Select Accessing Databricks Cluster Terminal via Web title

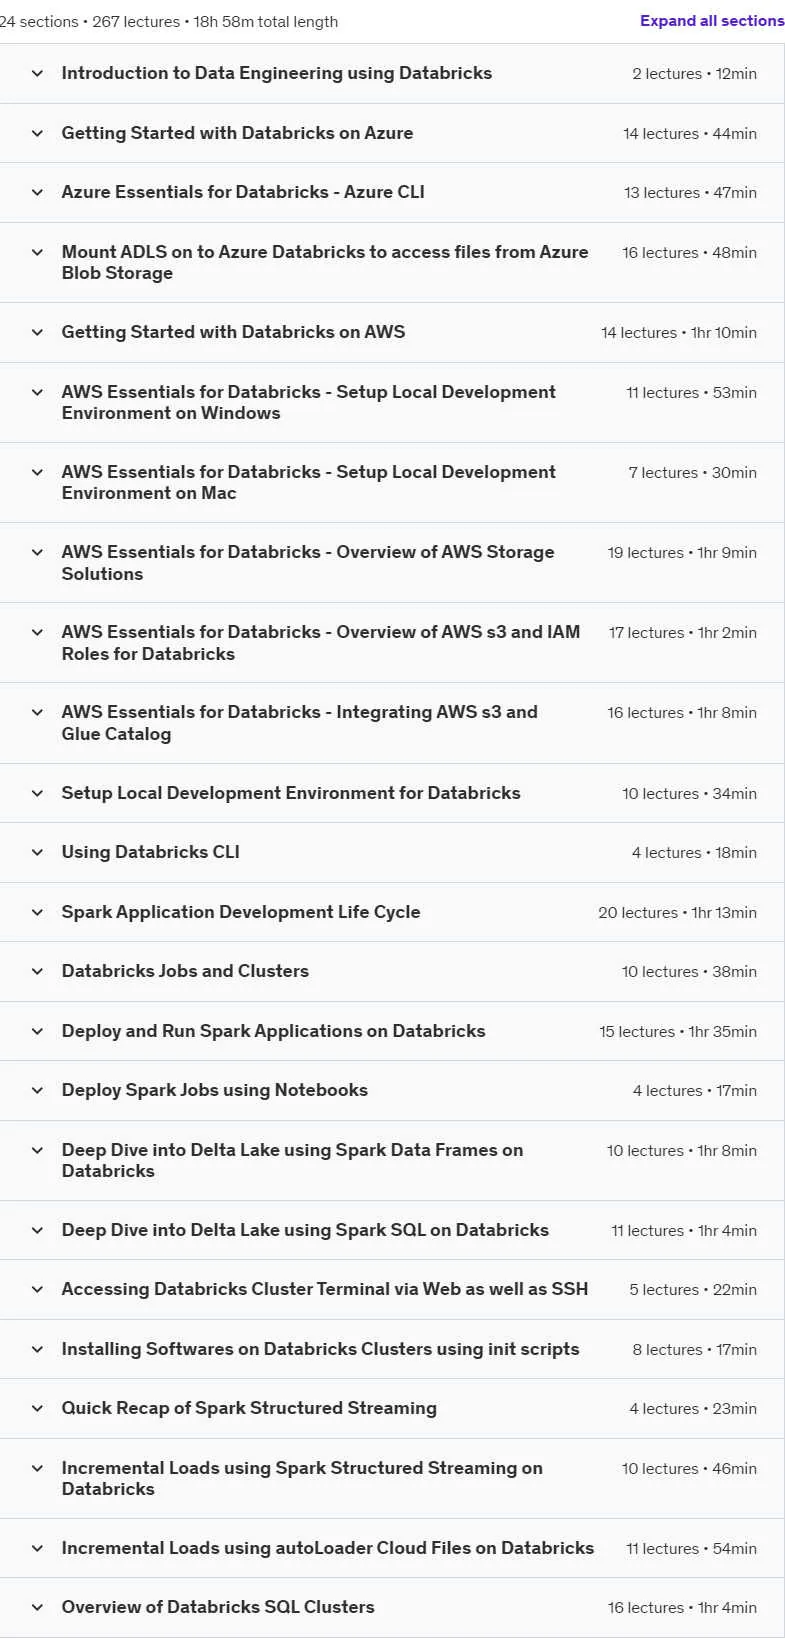pos(325,1289)
